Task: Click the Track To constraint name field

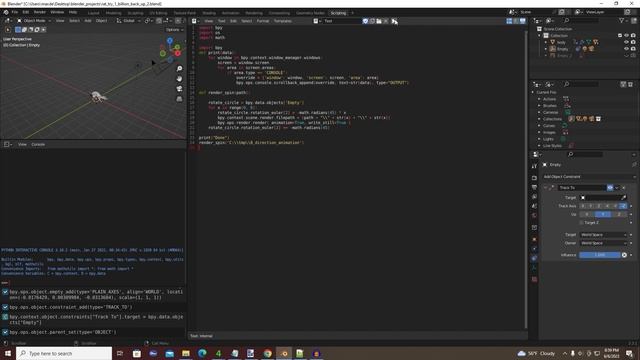Action: coord(582,188)
